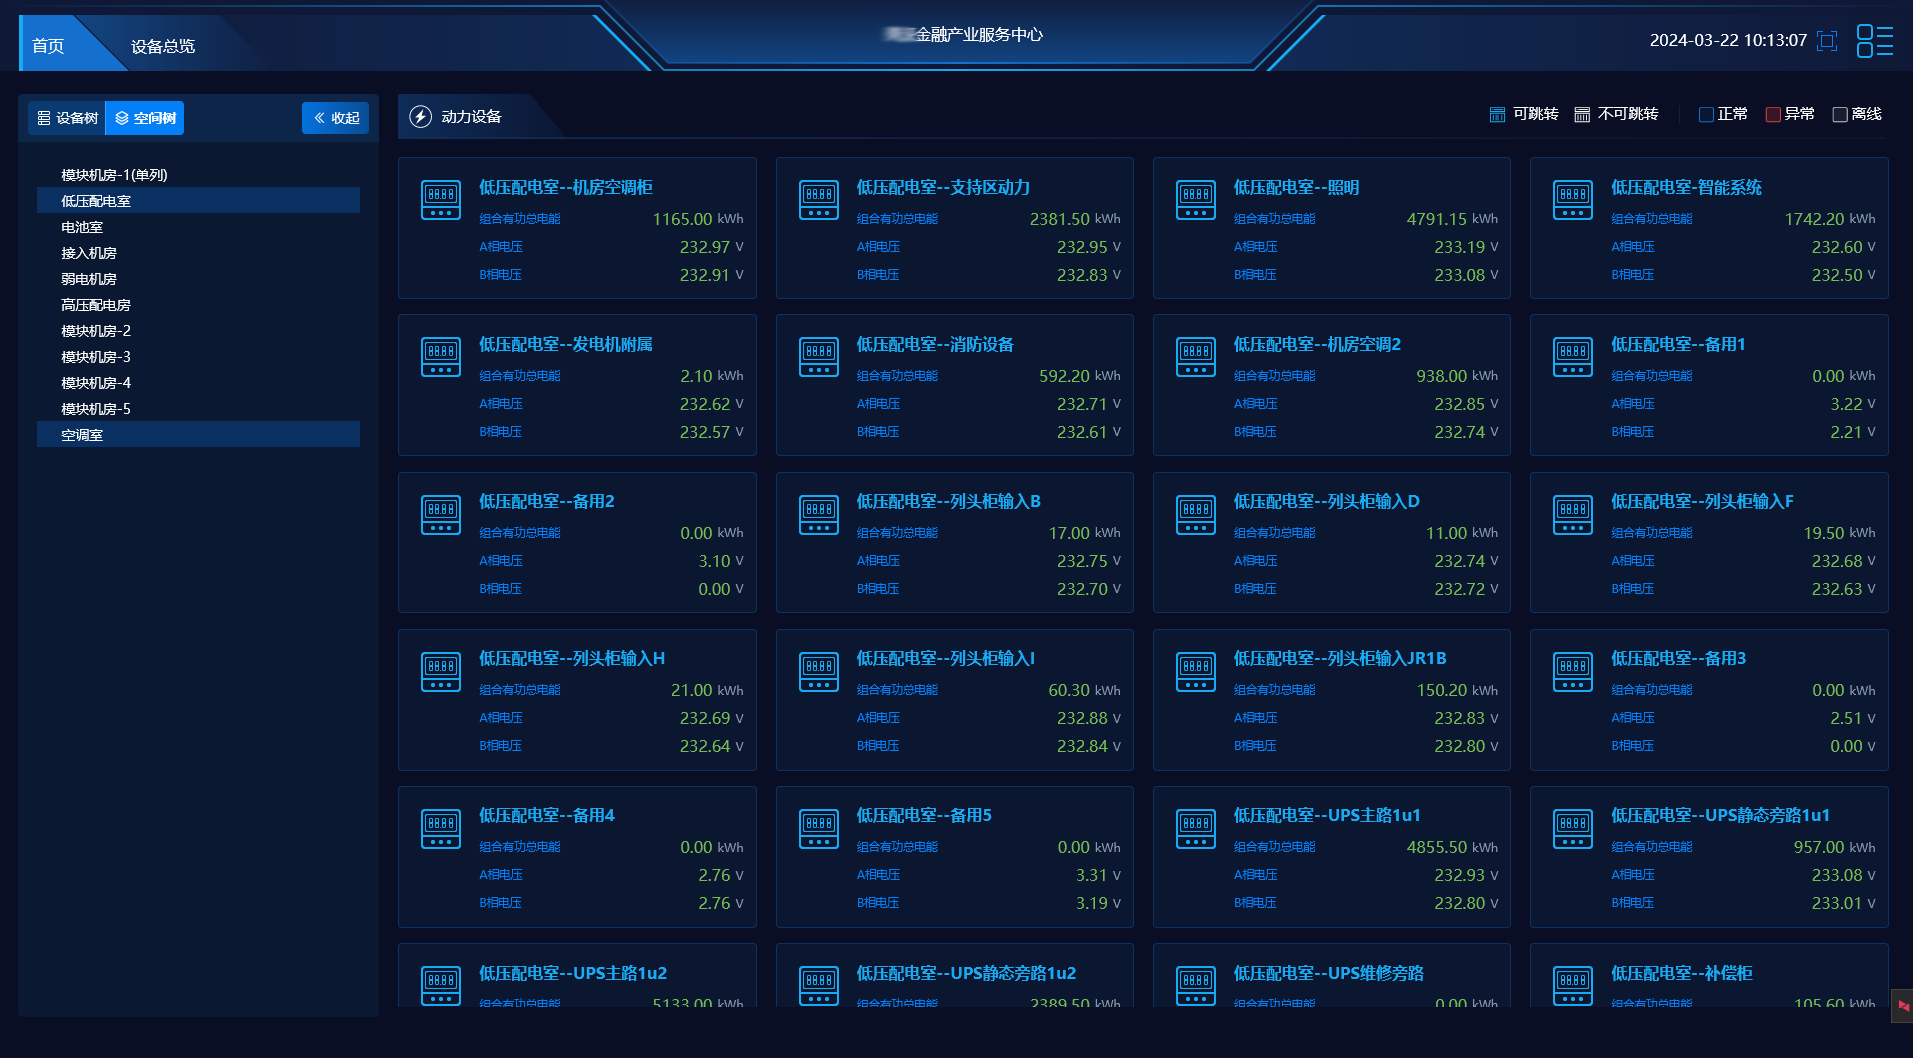Open the 首页 tab
Image resolution: width=1913 pixels, height=1058 pixels.
coord(48,46)
